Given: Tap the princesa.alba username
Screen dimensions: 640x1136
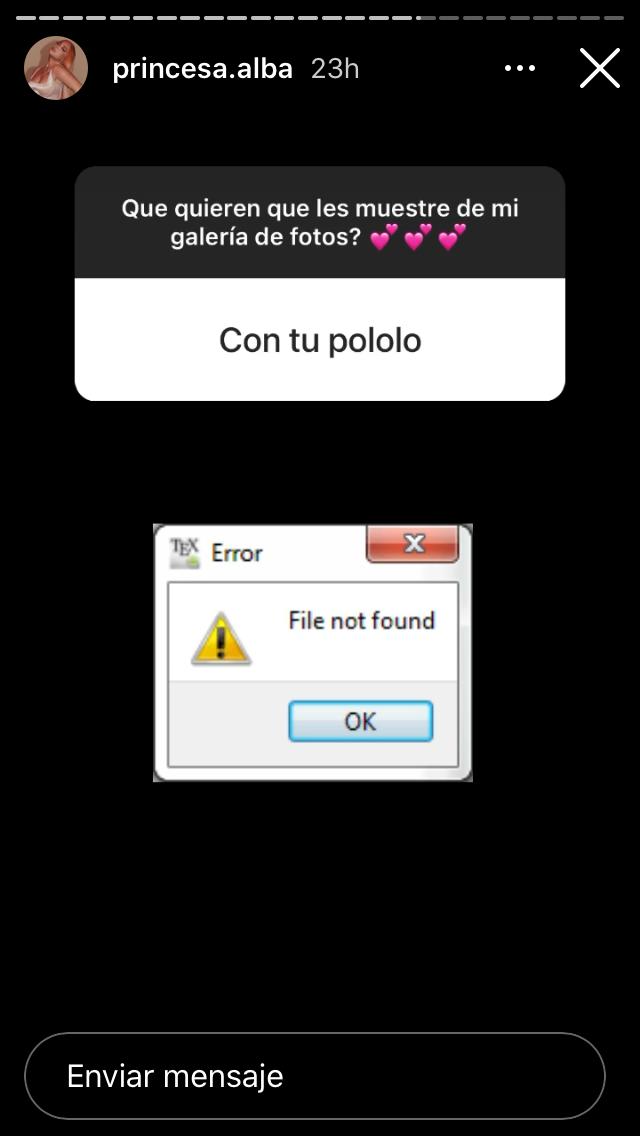Looking at the screenshot, I should pyautogui.click(x=202, y=68).
